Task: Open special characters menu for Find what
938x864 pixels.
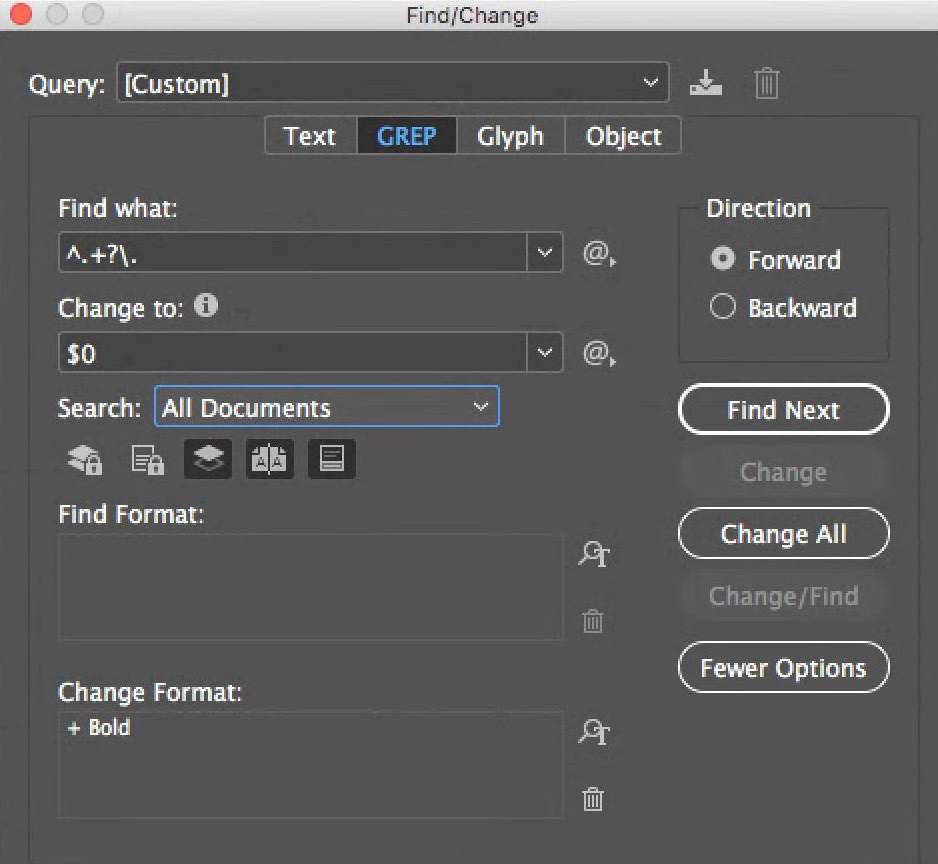Action: tap(598, 254)
